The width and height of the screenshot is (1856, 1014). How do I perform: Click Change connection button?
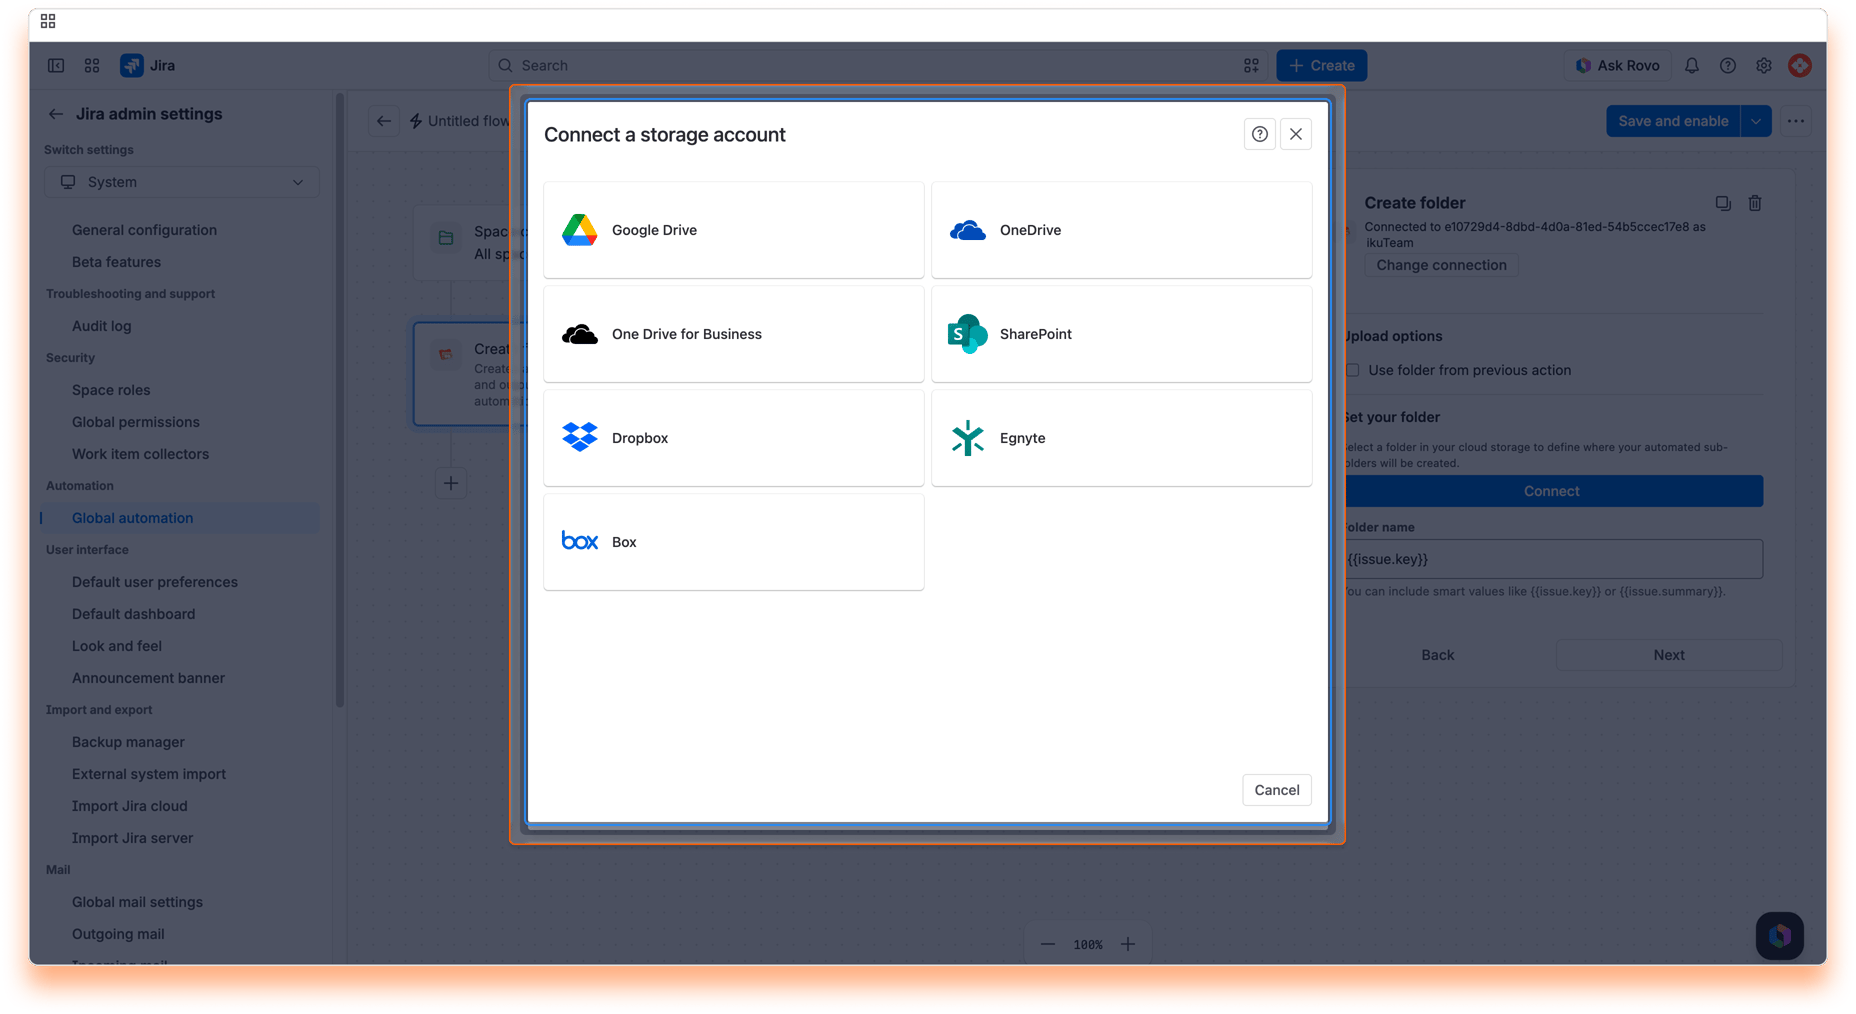click(x=1441, y=265)
